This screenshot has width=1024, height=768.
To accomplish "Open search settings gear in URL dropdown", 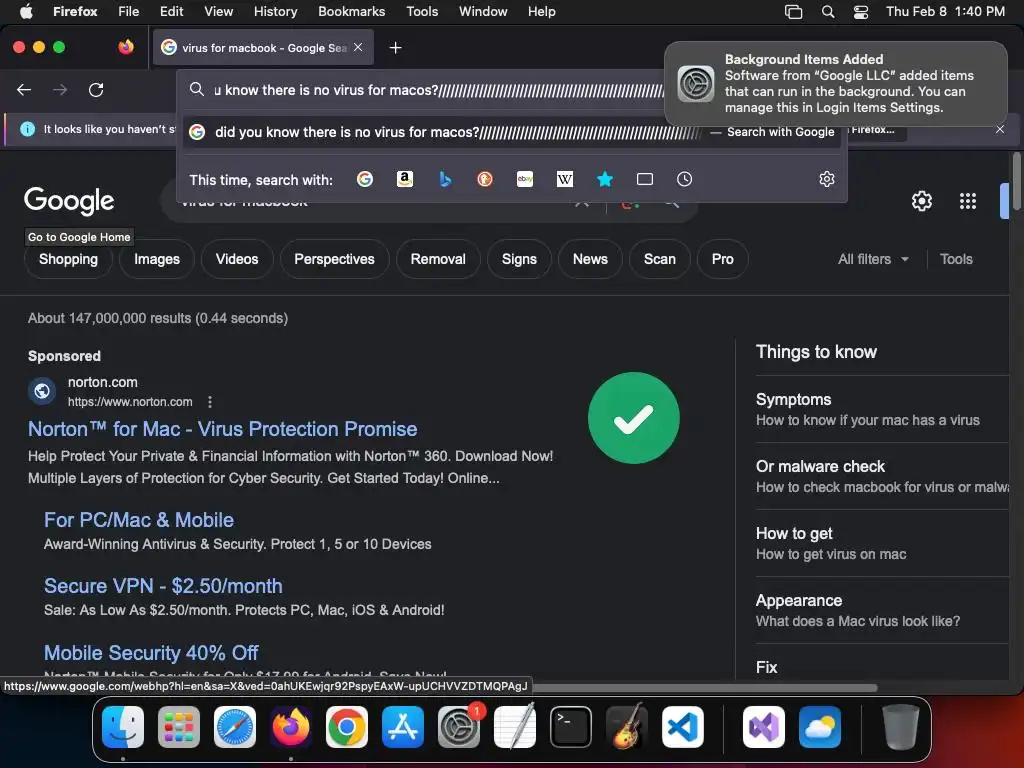I will (x=827, y=179).
